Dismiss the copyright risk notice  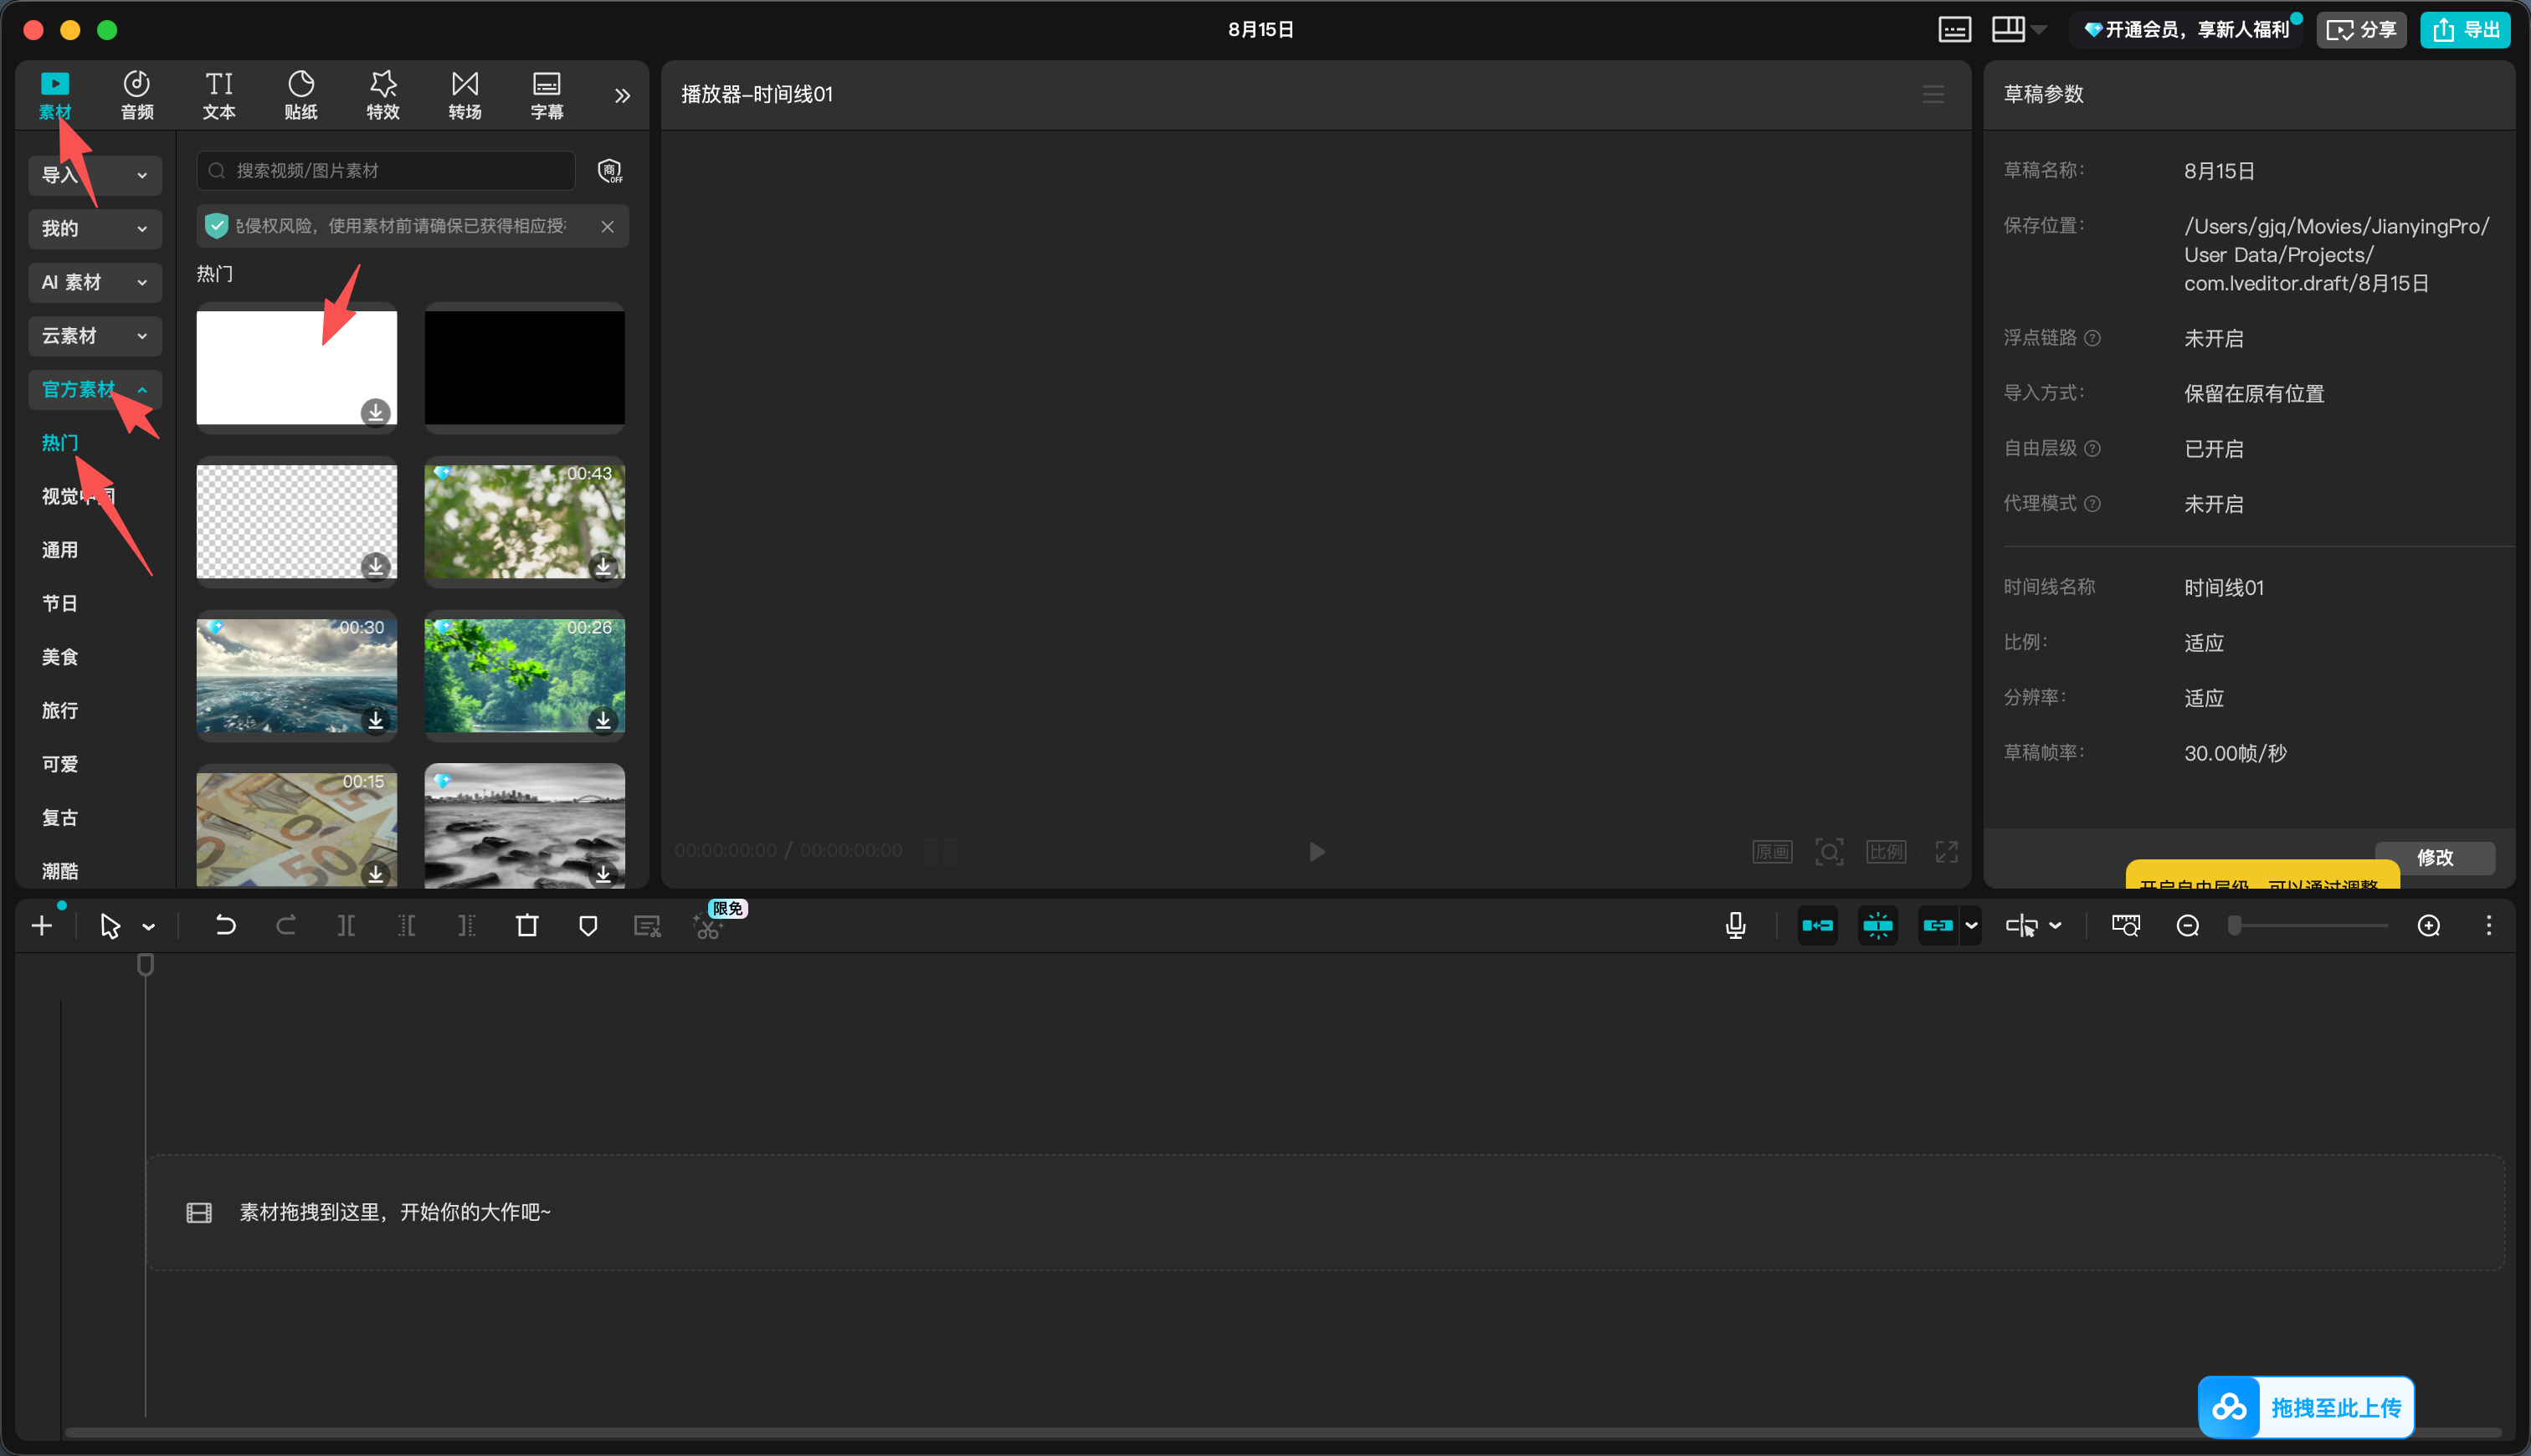607,226
